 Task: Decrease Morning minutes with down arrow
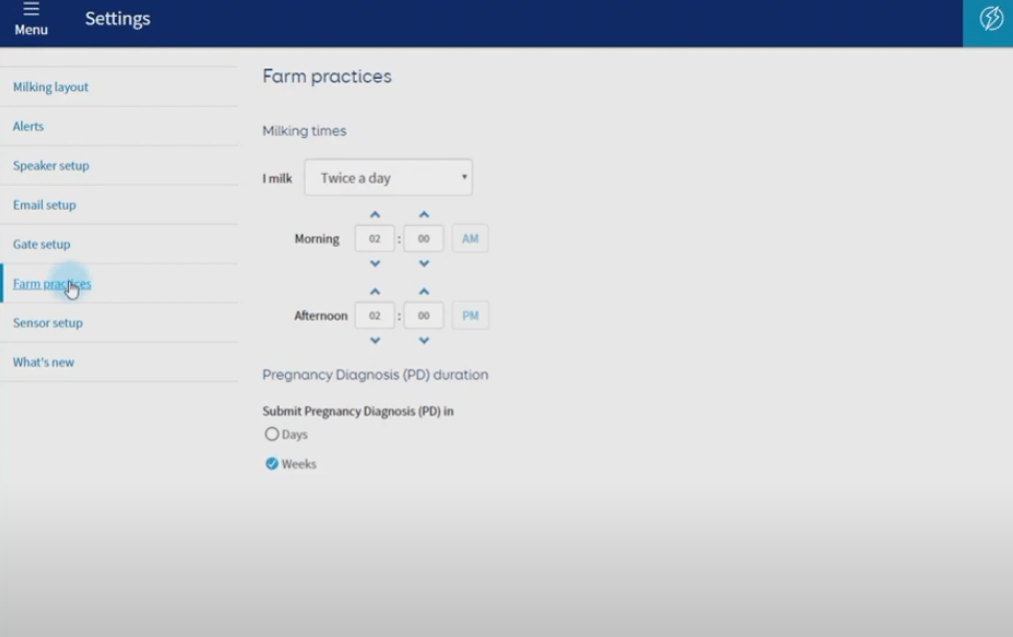click(x=424, y=264)
